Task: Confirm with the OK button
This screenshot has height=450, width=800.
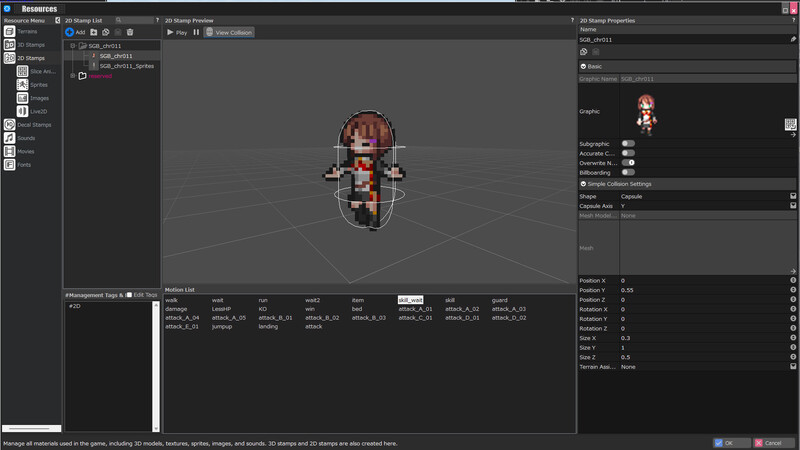Action: click(x=731, y=443)
